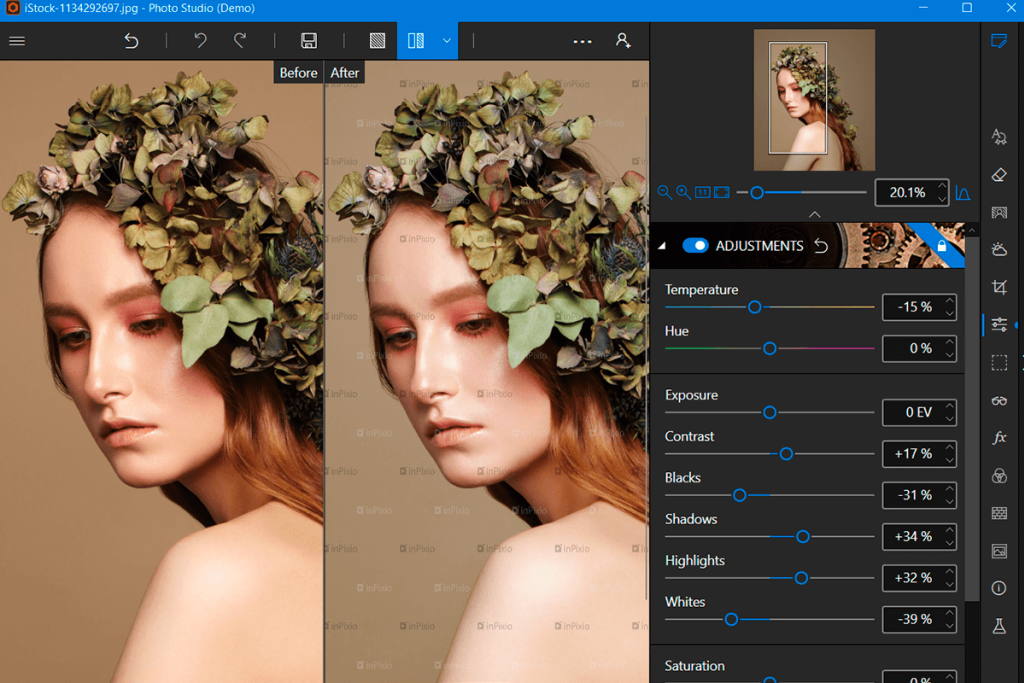The height and width of the screenshot is (683, 1024).
Task: Open the fx effects panel
Action: [x=999, y=437]
